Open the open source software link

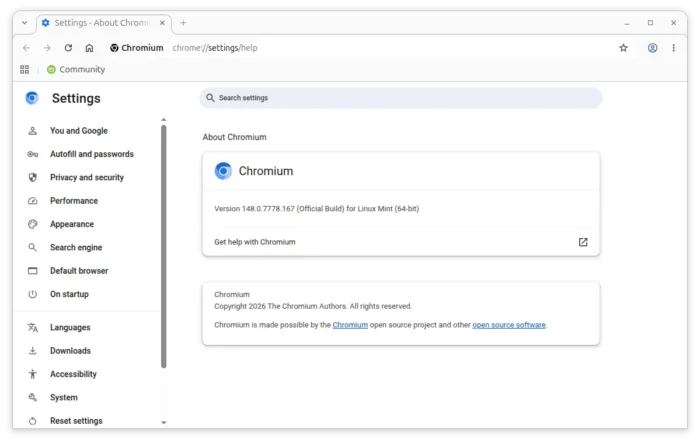509,325
